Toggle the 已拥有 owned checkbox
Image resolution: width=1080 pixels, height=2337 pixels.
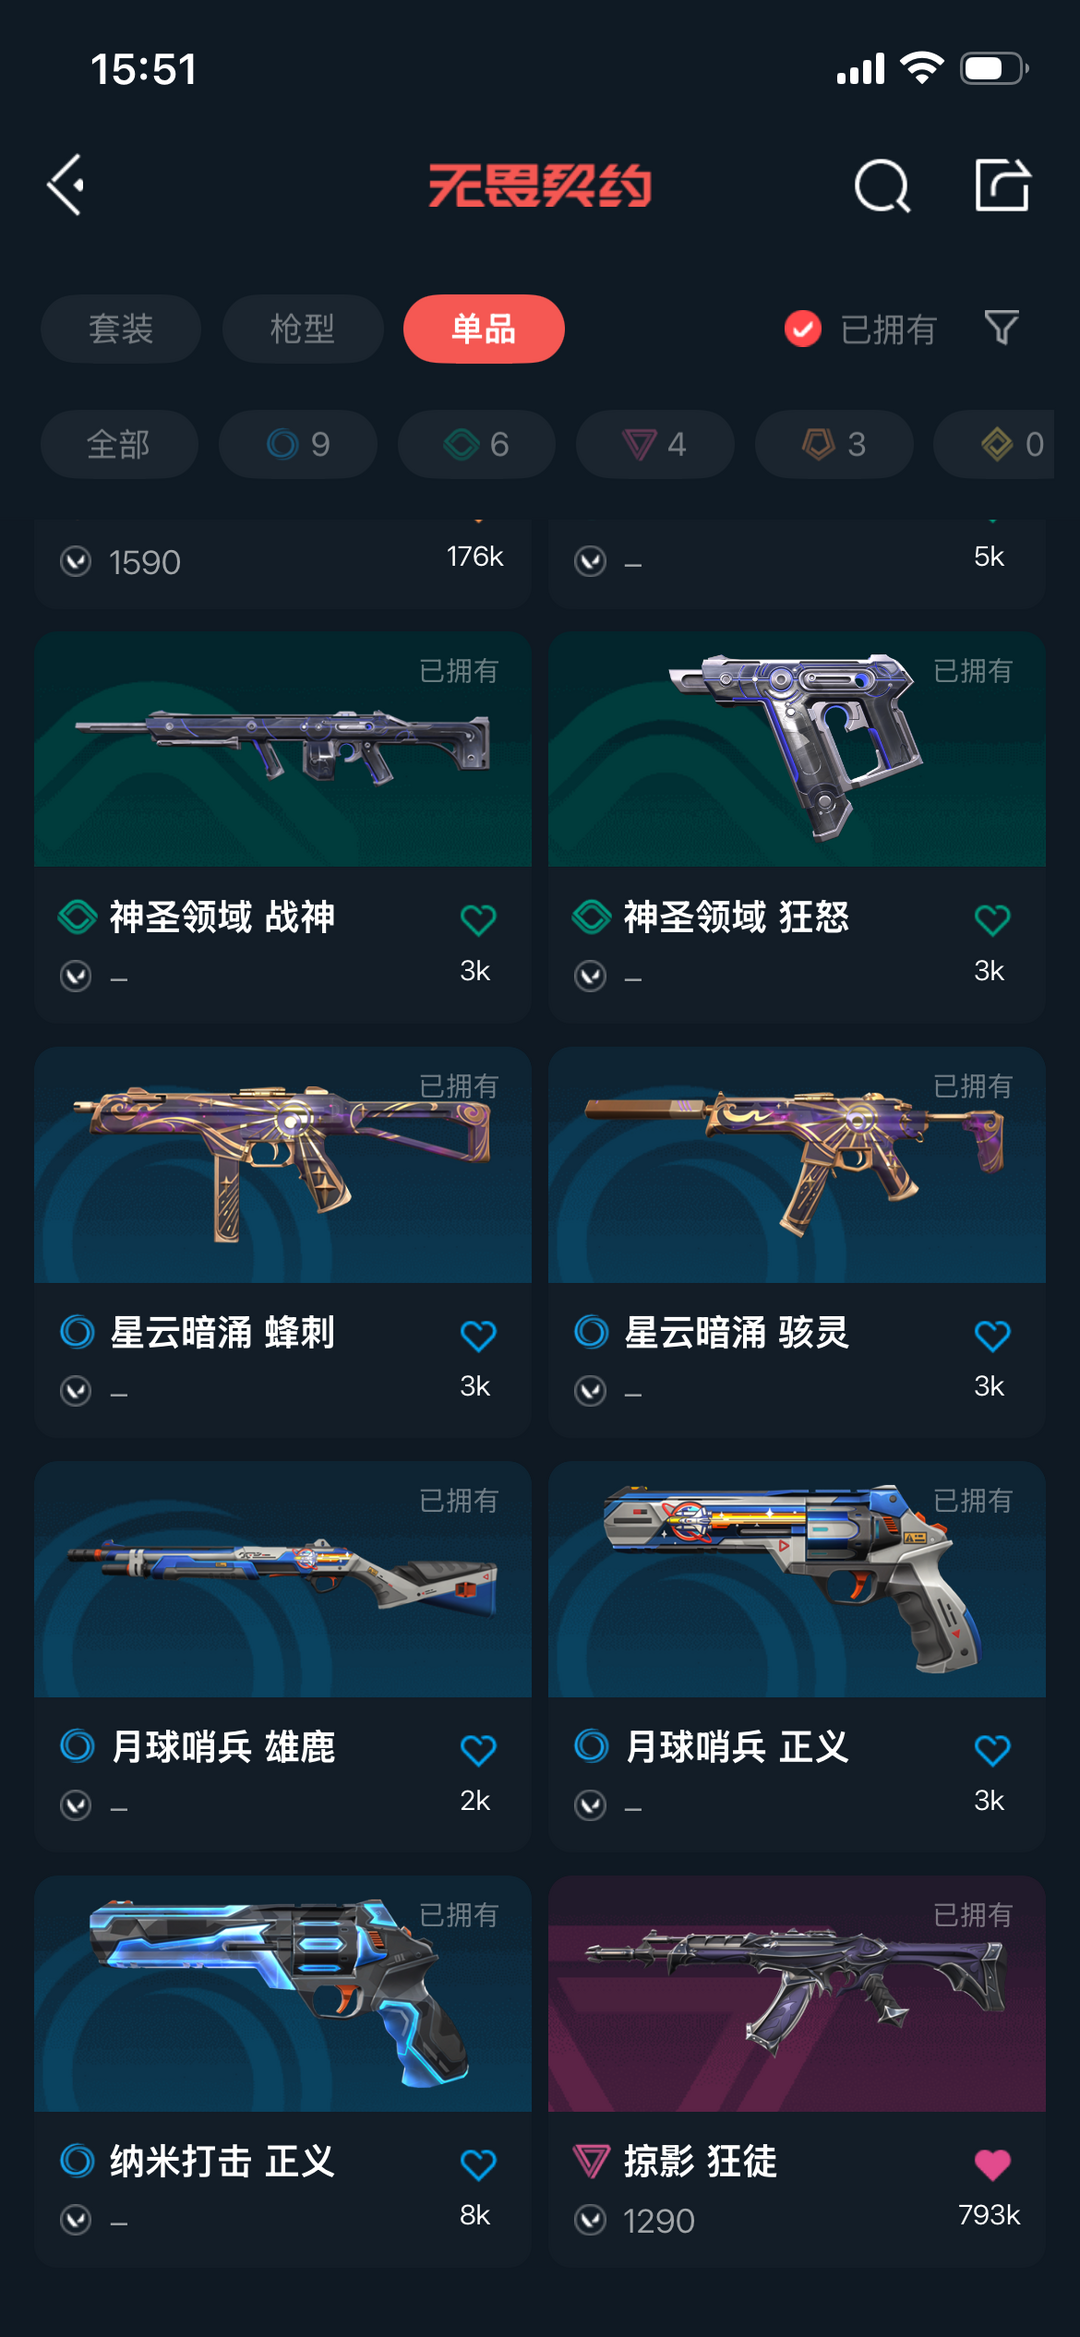(802, 328)
